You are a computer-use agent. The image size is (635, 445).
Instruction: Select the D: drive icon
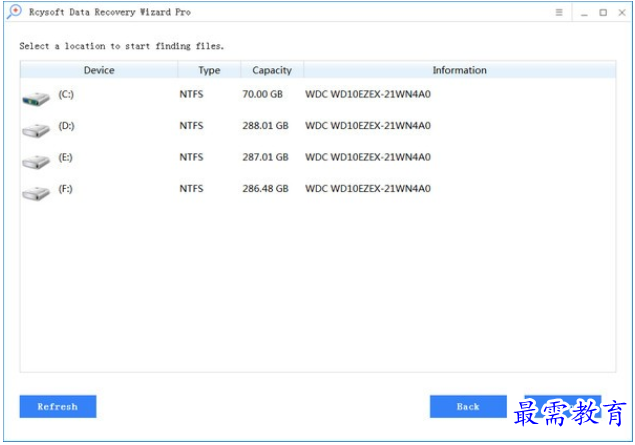(36, 130)
